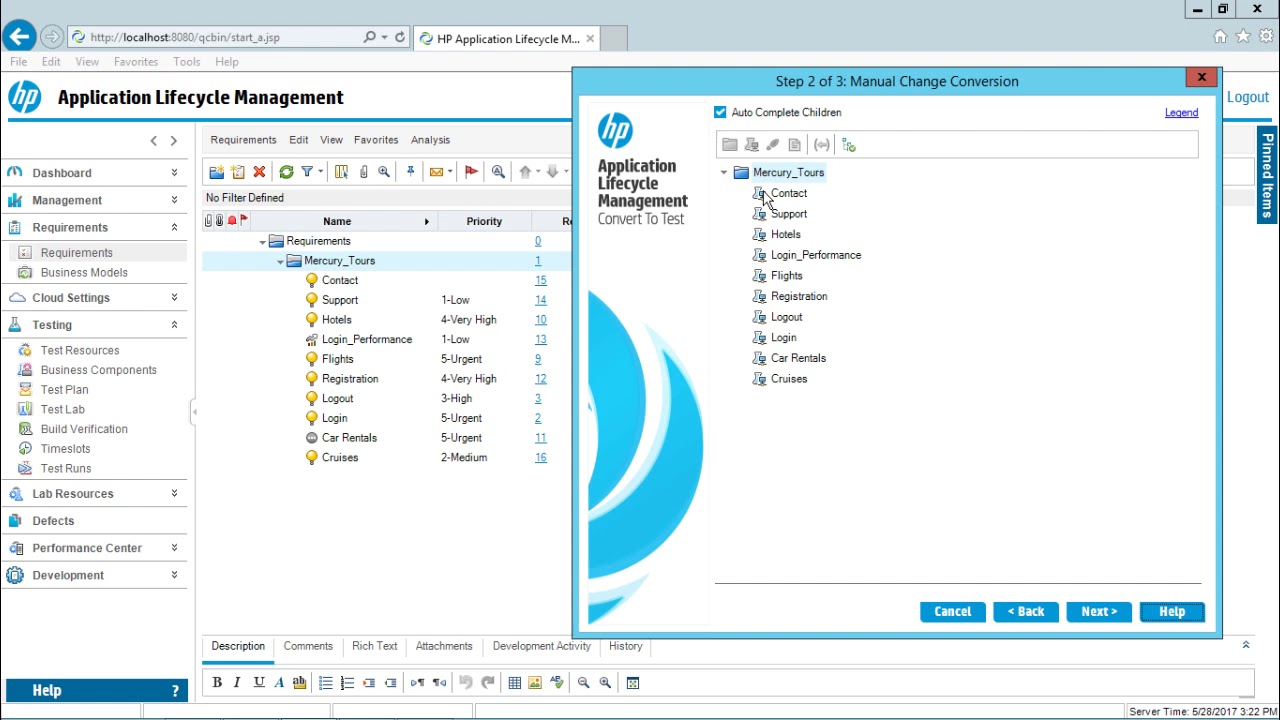
Task: Click the New Folder toolbar icon
Action: [216, 172]
